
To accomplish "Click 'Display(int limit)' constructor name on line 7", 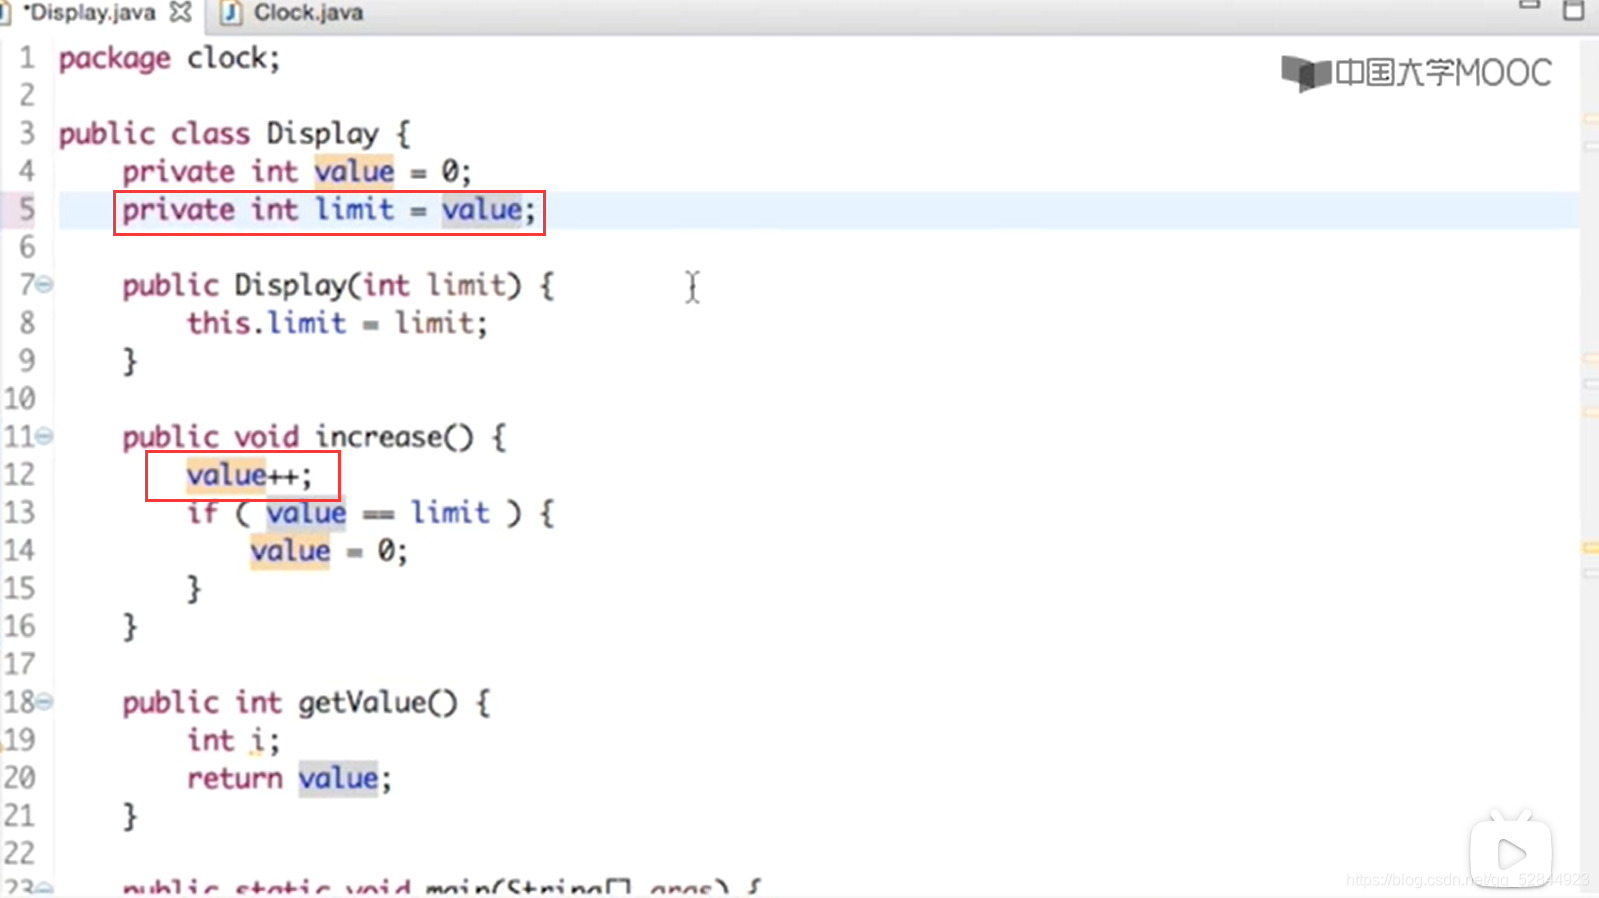I will click(378, 286).
